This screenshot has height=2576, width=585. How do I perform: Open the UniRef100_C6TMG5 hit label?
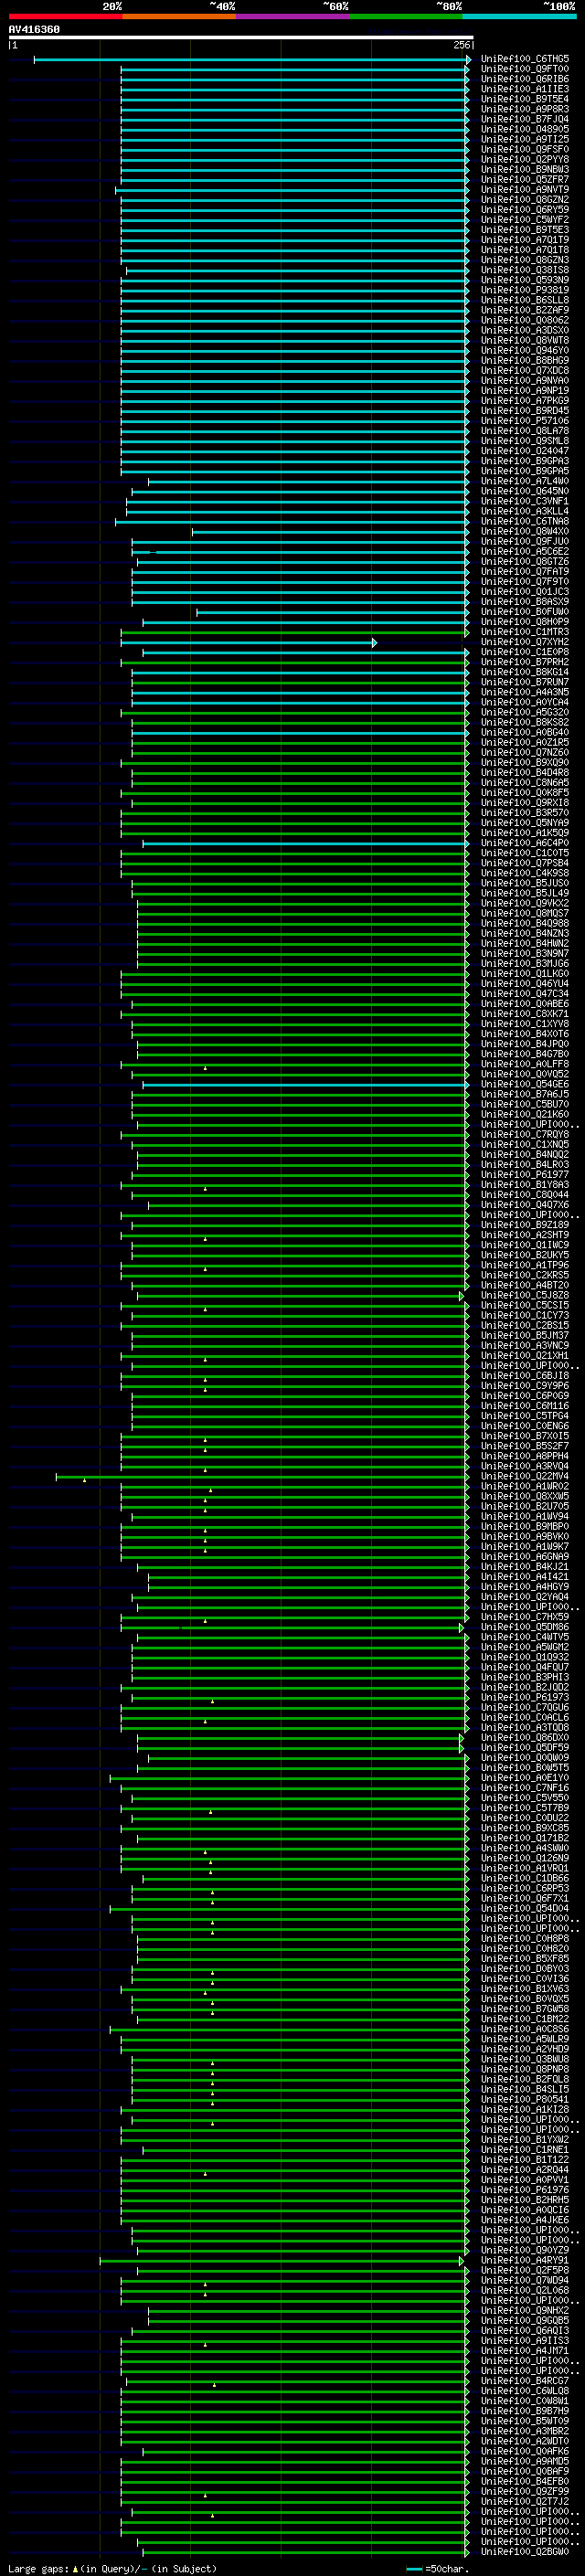(525, 59)
